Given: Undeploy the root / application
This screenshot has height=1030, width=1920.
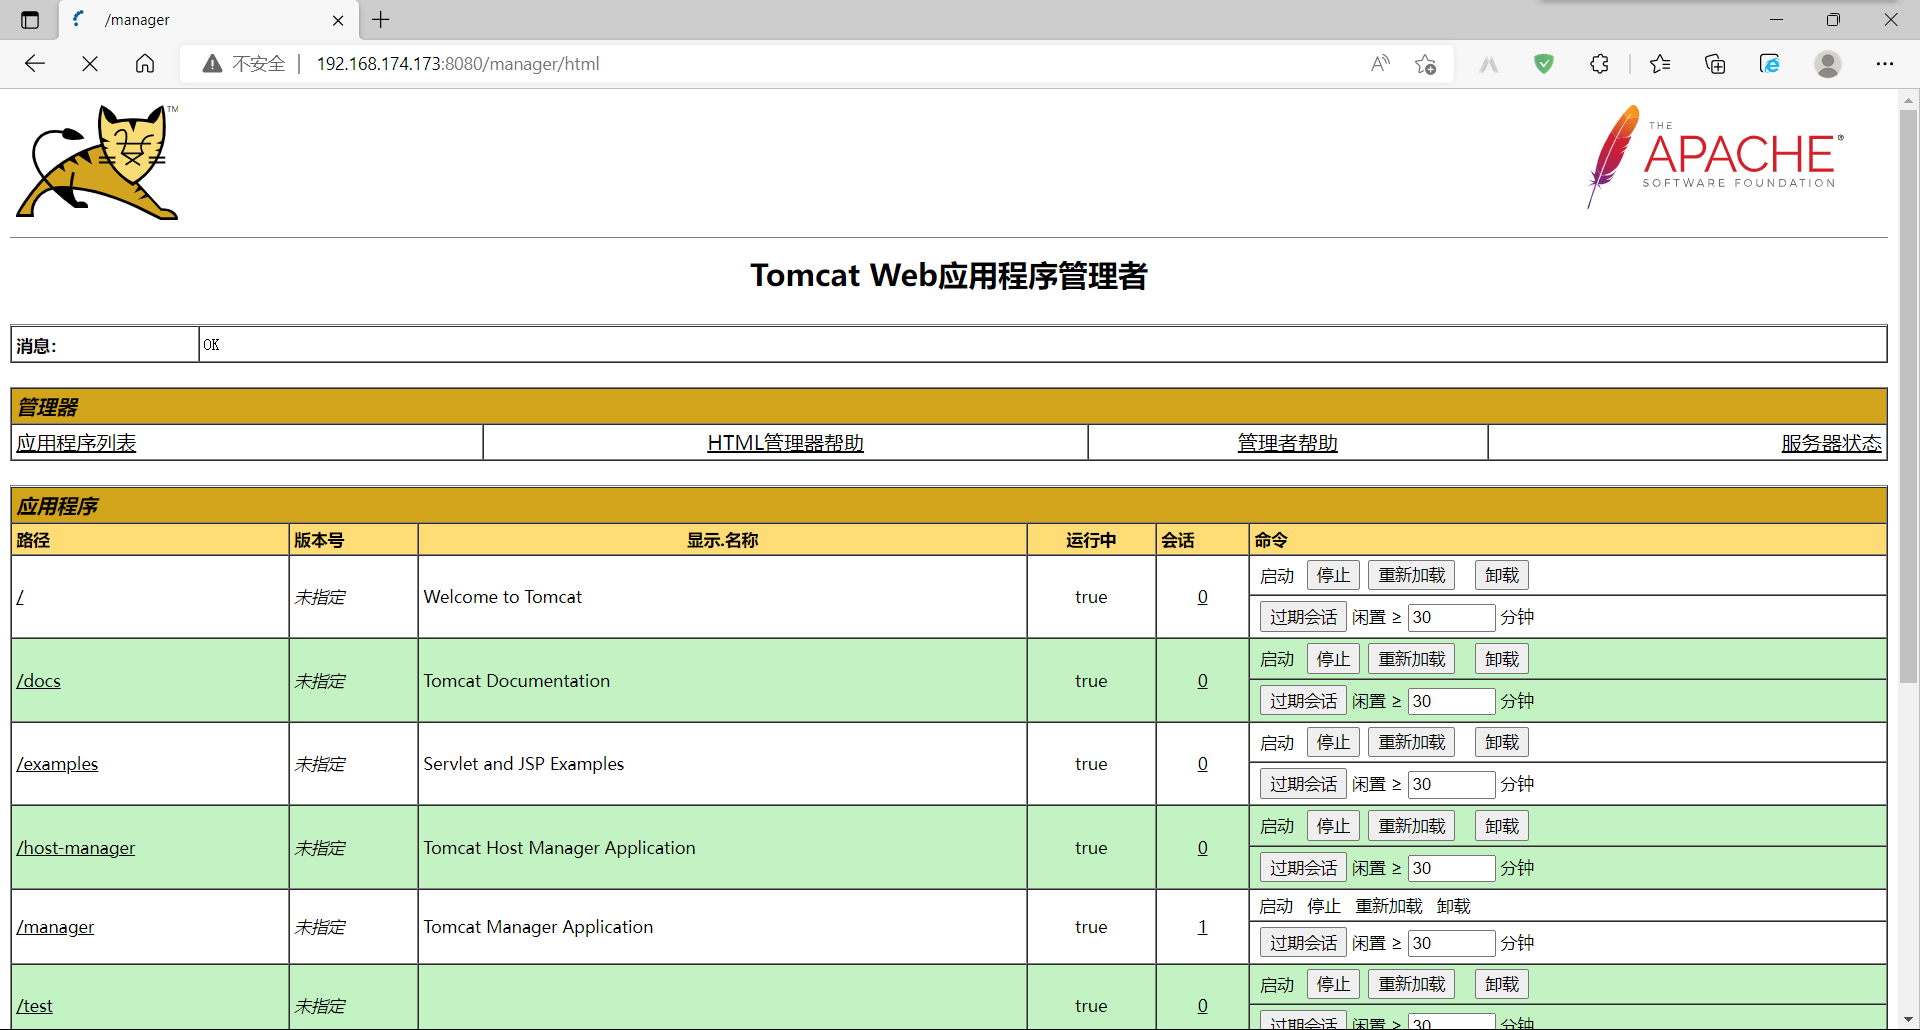Looking at the screenshot, I should (x=1502, y=576).
